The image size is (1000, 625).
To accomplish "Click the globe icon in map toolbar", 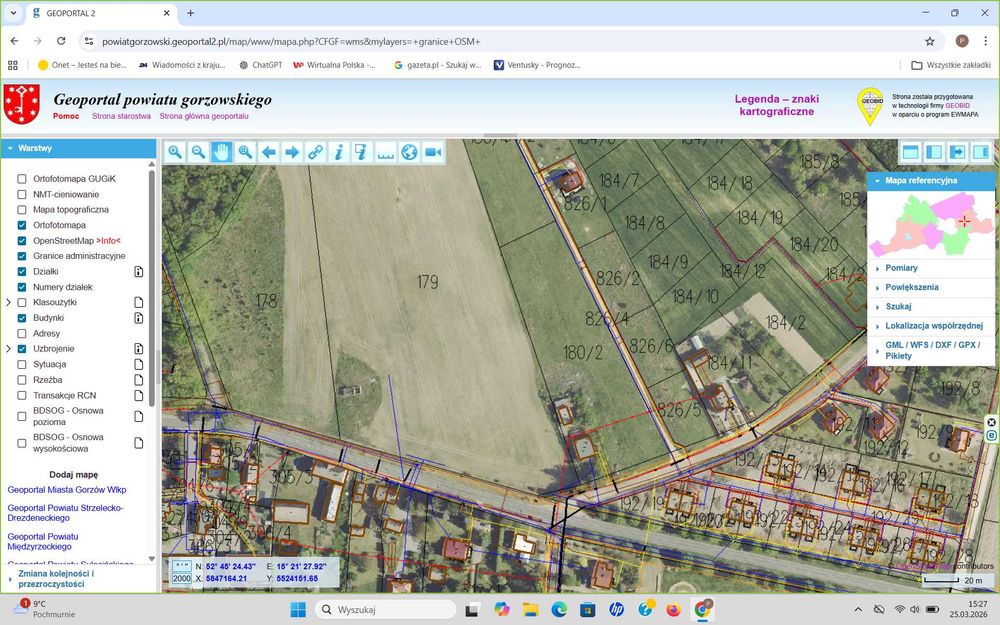I will coord(409,152).
